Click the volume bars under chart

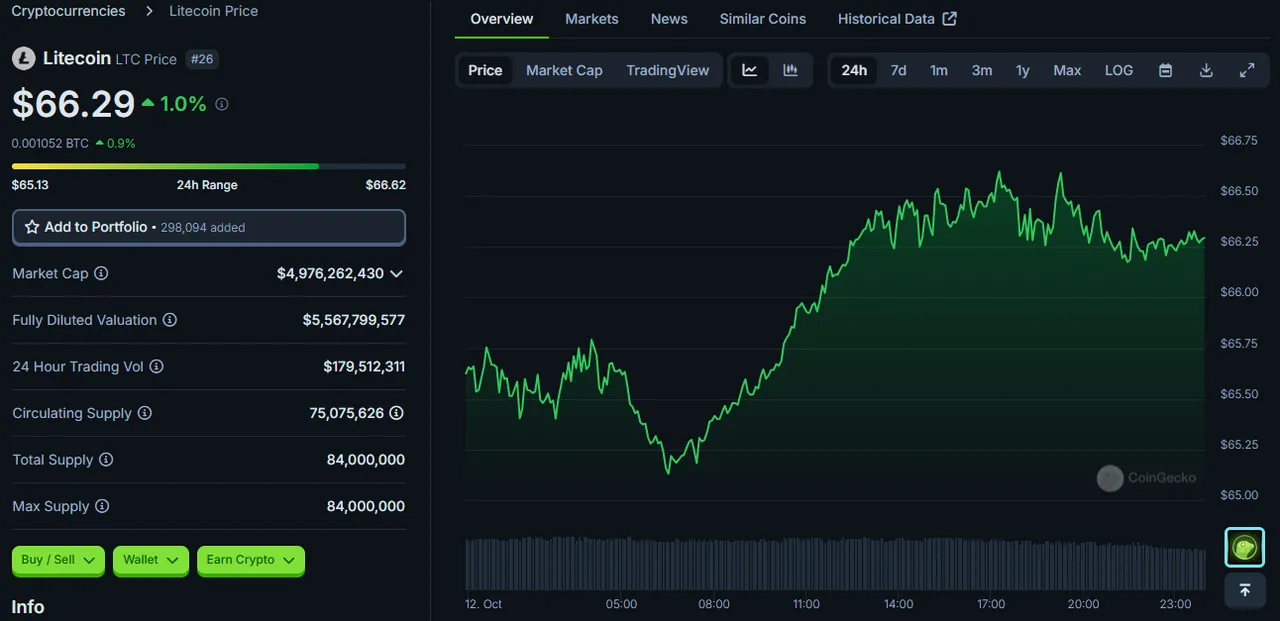tap(835, 564)
